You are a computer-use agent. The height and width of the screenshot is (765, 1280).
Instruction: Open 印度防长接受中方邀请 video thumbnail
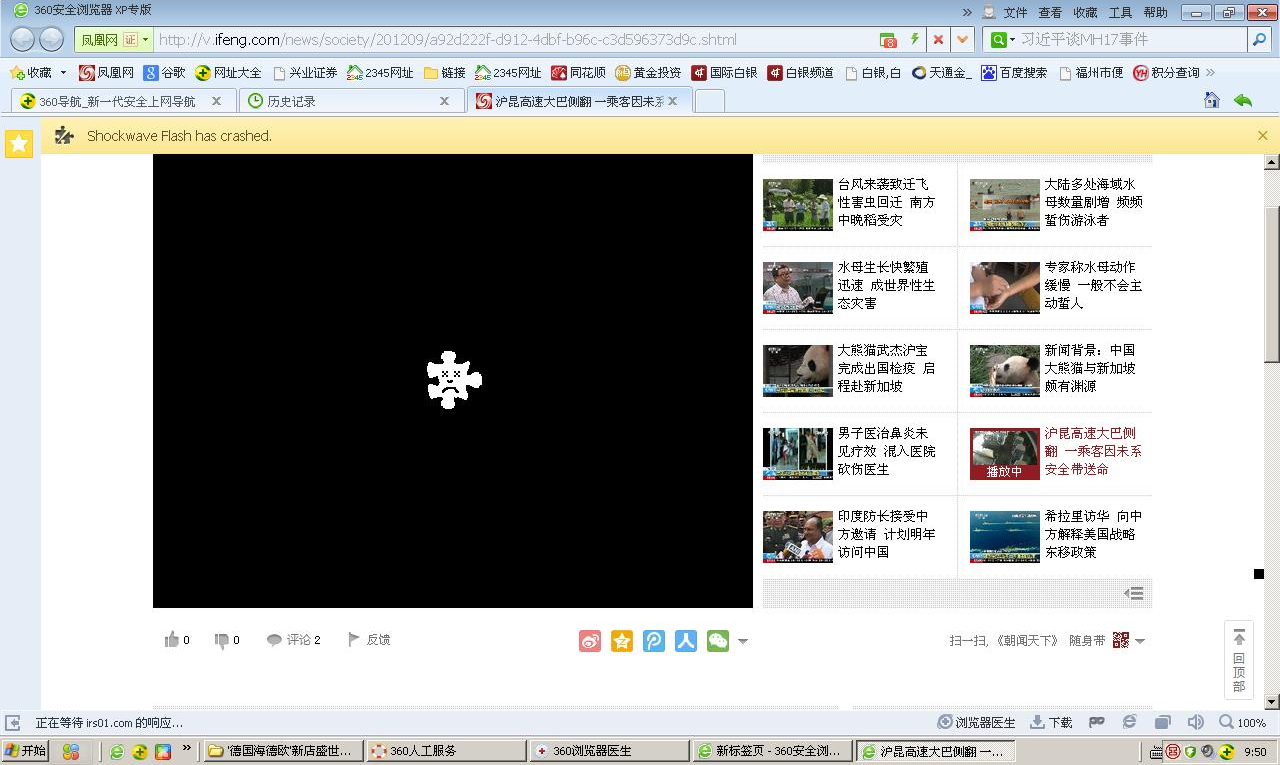(797, 536)
